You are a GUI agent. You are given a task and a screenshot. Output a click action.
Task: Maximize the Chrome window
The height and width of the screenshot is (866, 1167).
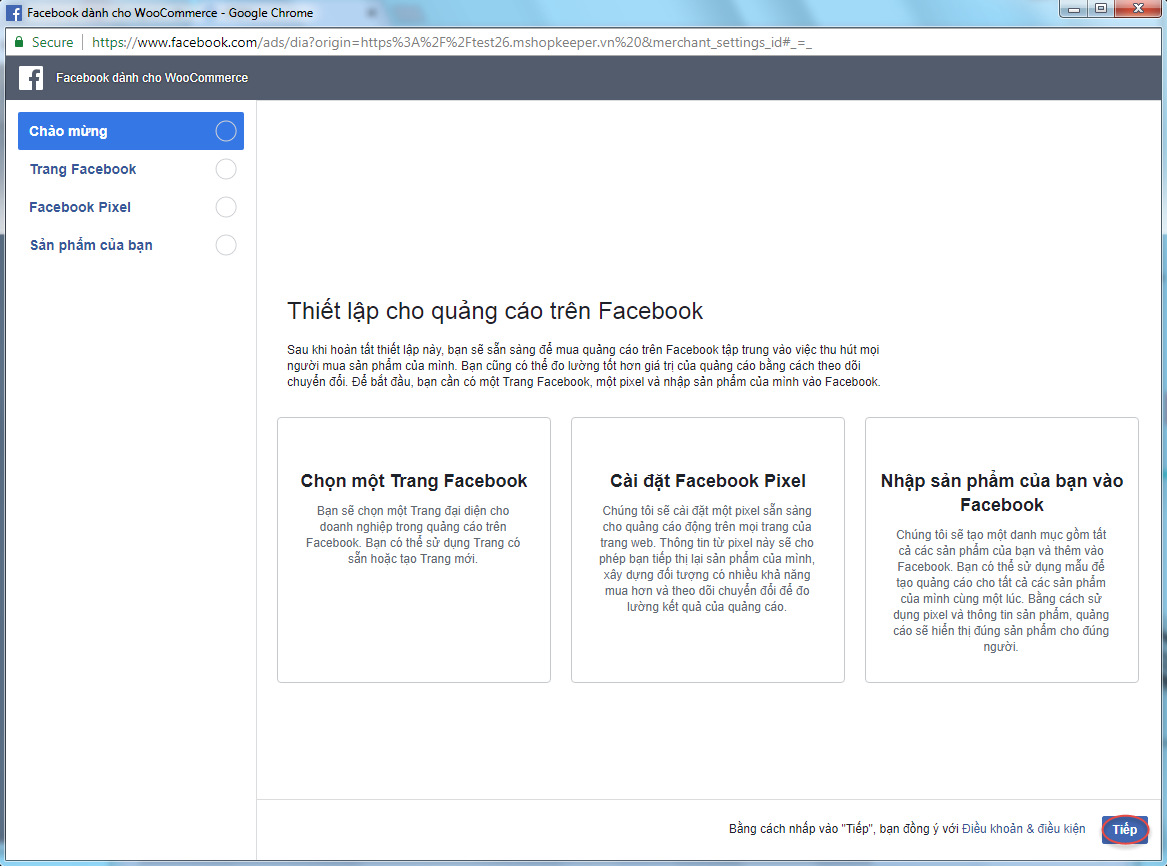click(x=1101, y=9)
